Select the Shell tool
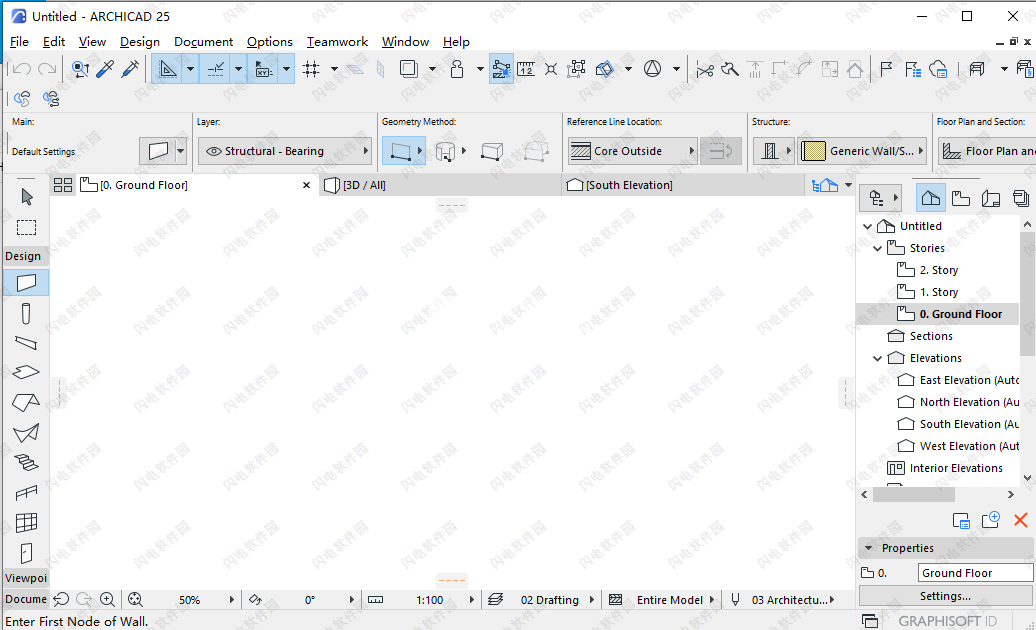Viewport: 1036px width, 630px height. coord(26,433)
